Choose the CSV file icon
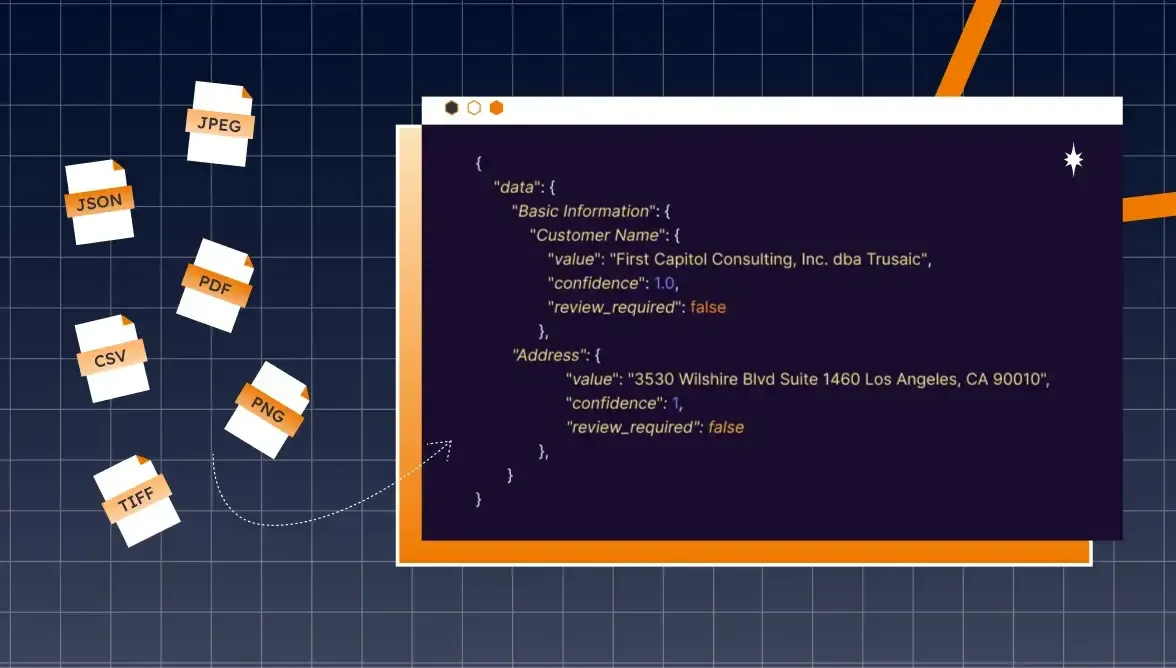This screenshot has height=668, width=1176. 112,358
